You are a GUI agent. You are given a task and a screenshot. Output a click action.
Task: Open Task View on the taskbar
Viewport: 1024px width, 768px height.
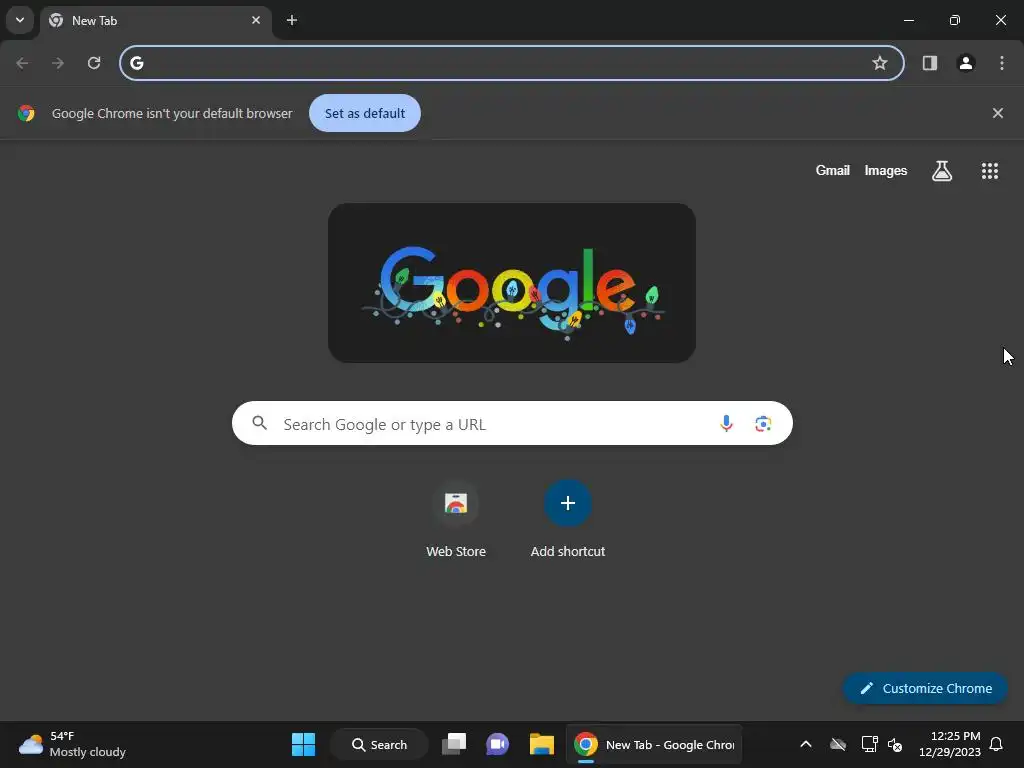tap(454, 744)
